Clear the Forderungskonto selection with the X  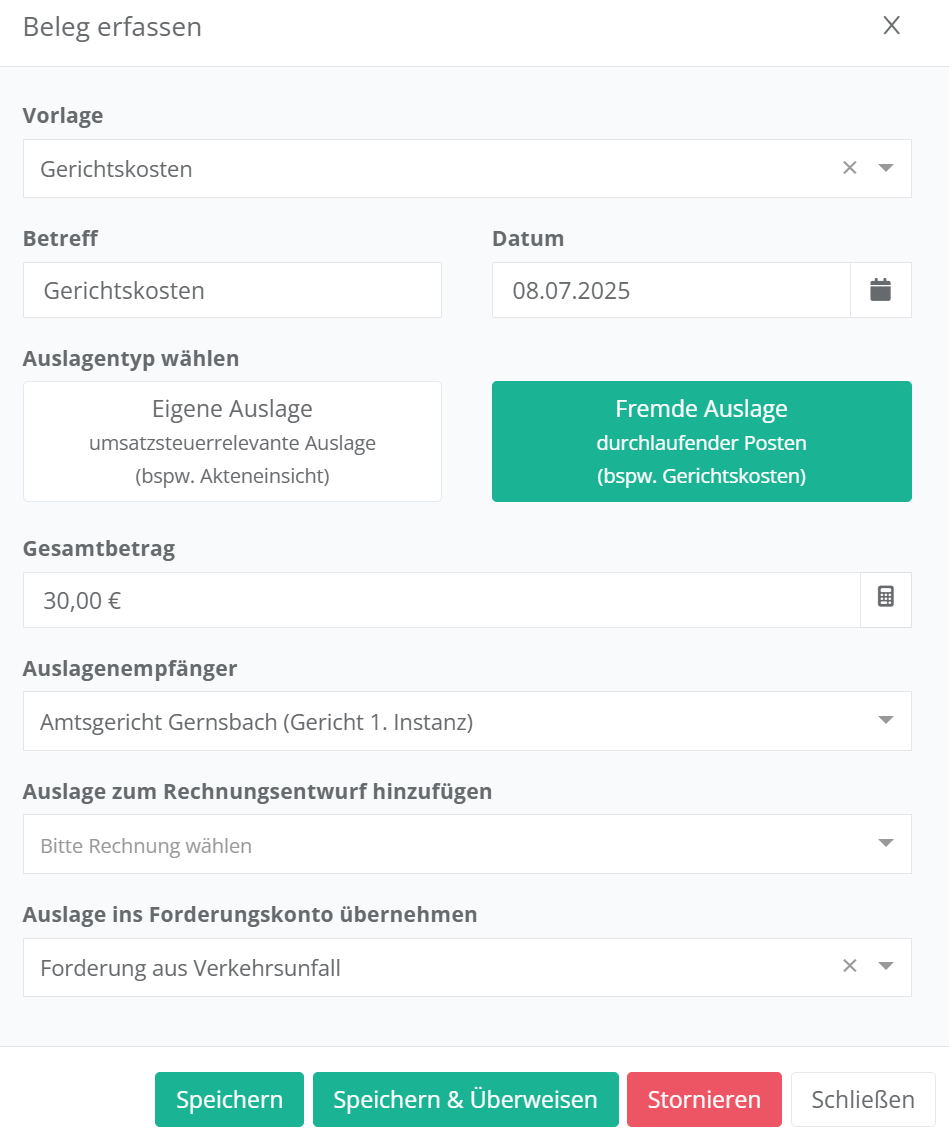coord(850,966)
